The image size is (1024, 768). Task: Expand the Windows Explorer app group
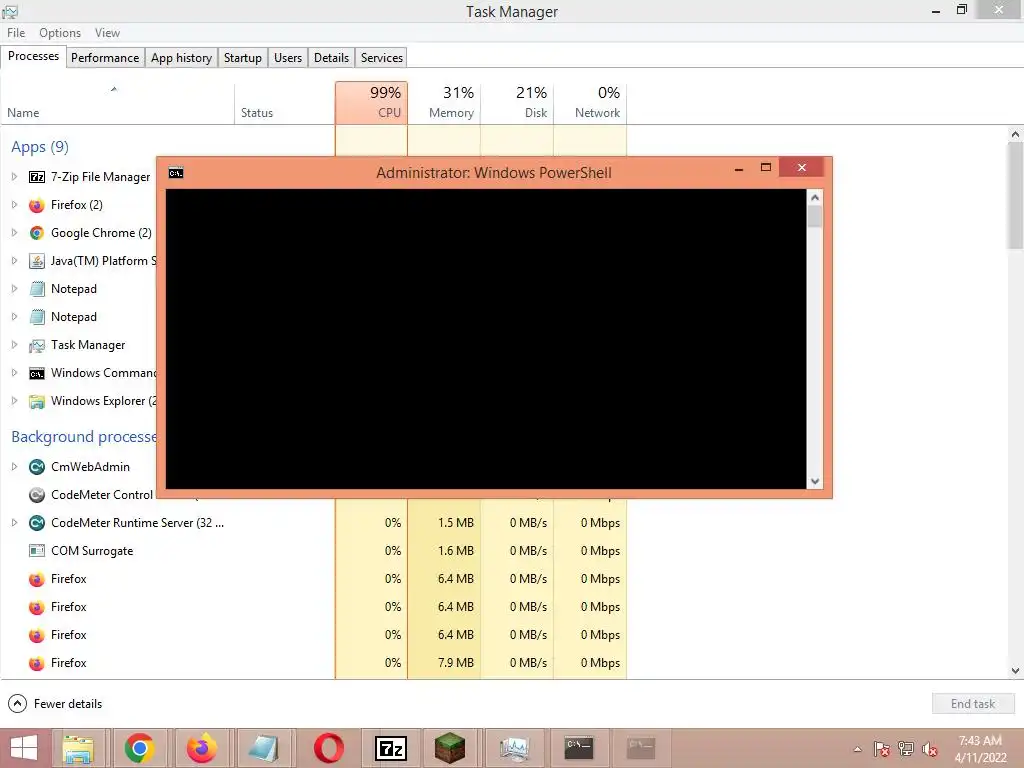click(14, 401)
